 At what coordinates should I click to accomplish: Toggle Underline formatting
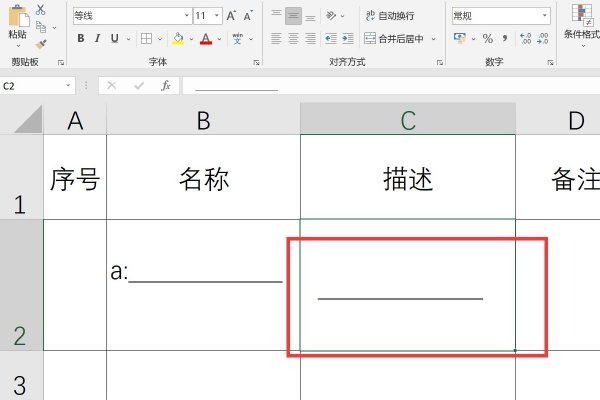coord(114,38)
